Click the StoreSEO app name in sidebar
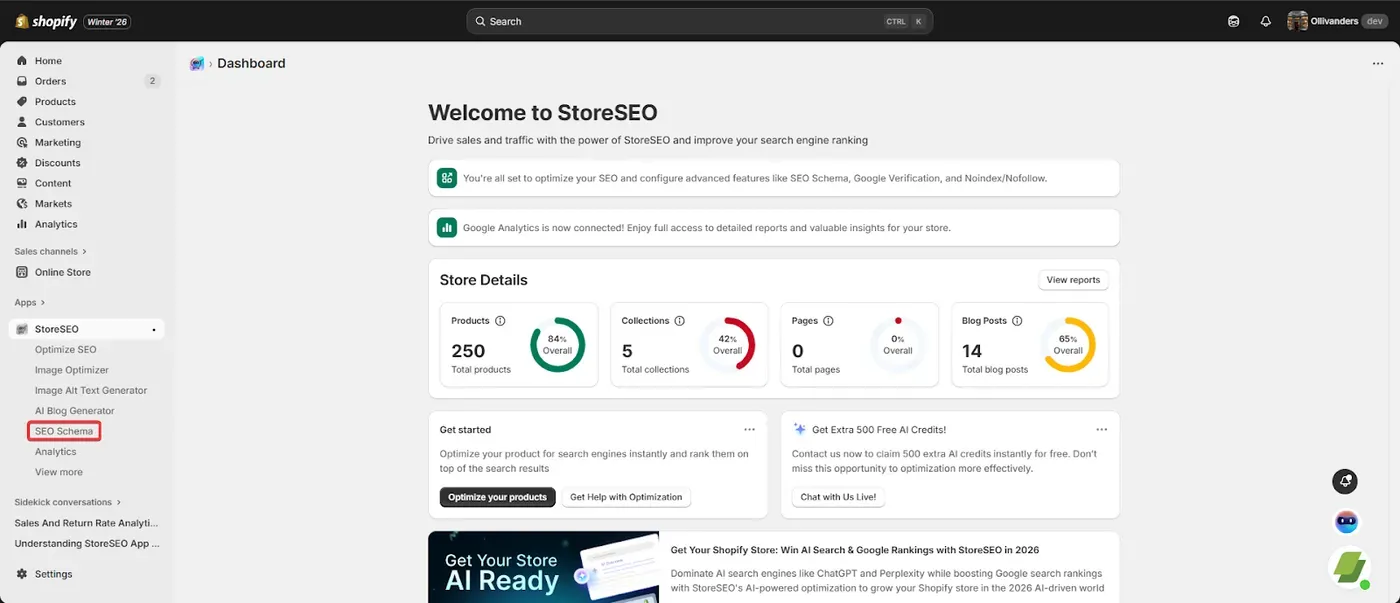1400x603 pixels. pos(57,329)
